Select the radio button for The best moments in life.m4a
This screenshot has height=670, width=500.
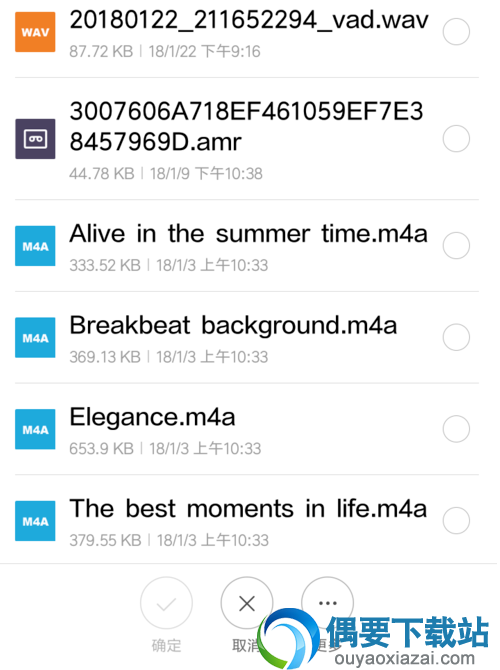pos(456,520)
